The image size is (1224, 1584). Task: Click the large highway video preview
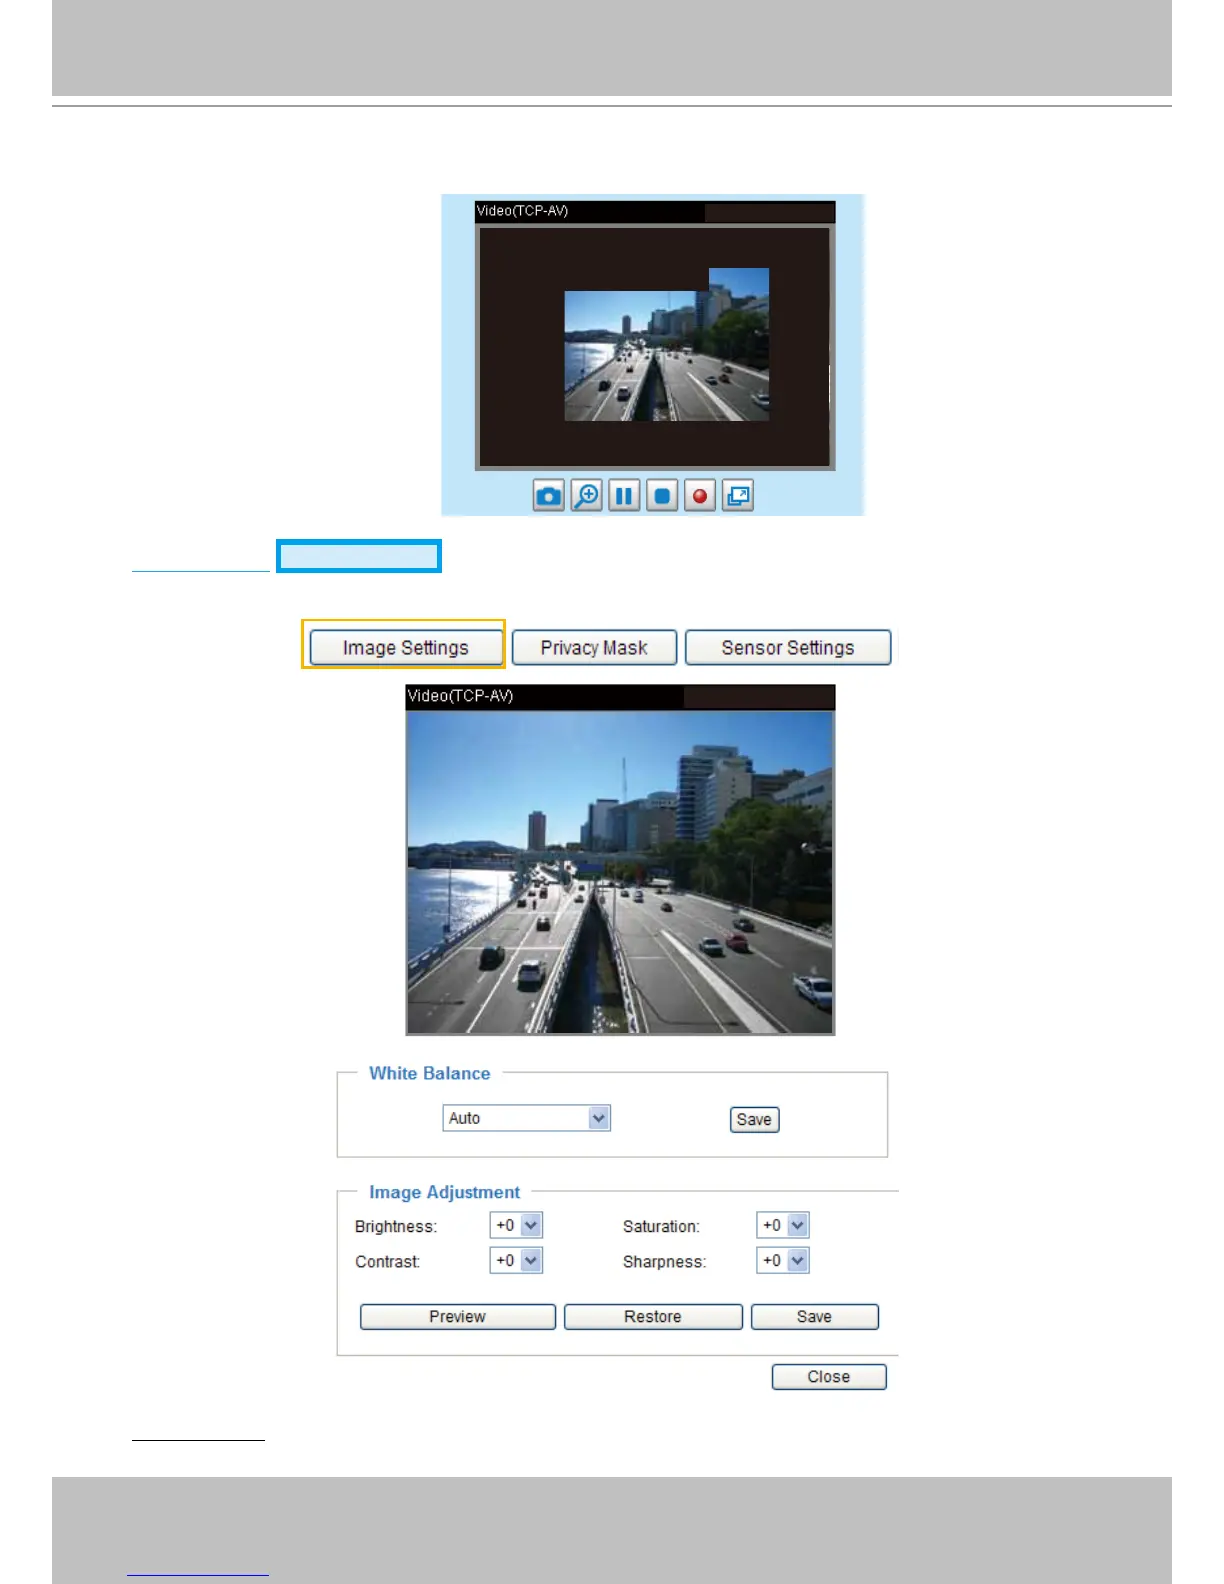[620, 872]
